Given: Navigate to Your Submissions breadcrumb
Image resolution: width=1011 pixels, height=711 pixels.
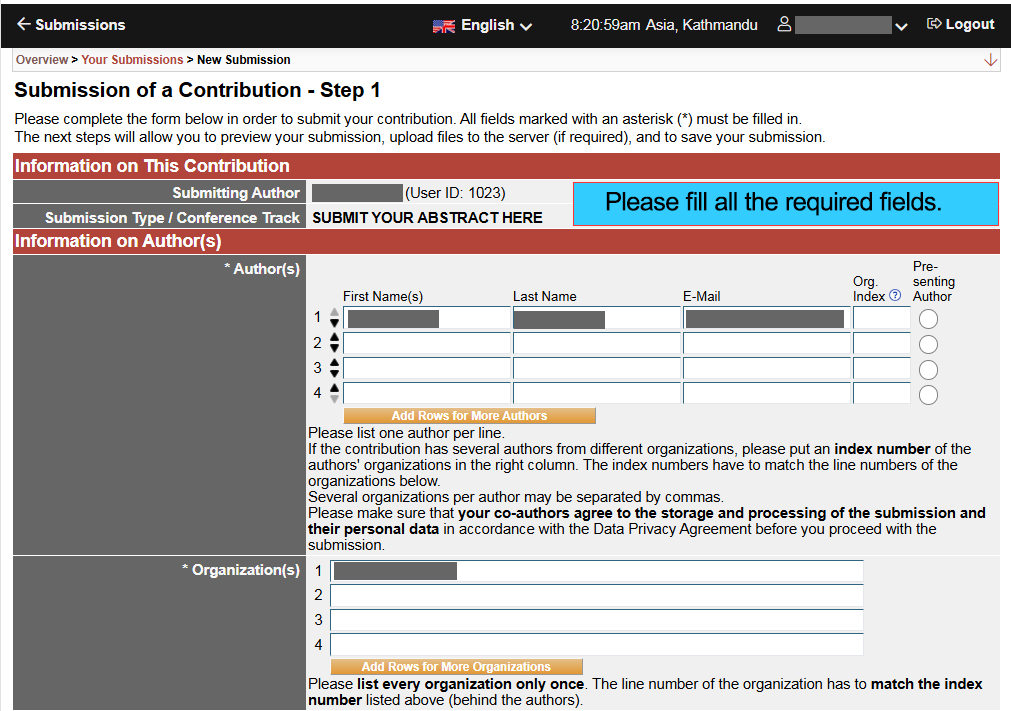Looking at the screenshot, I should (x=132, y=60).
